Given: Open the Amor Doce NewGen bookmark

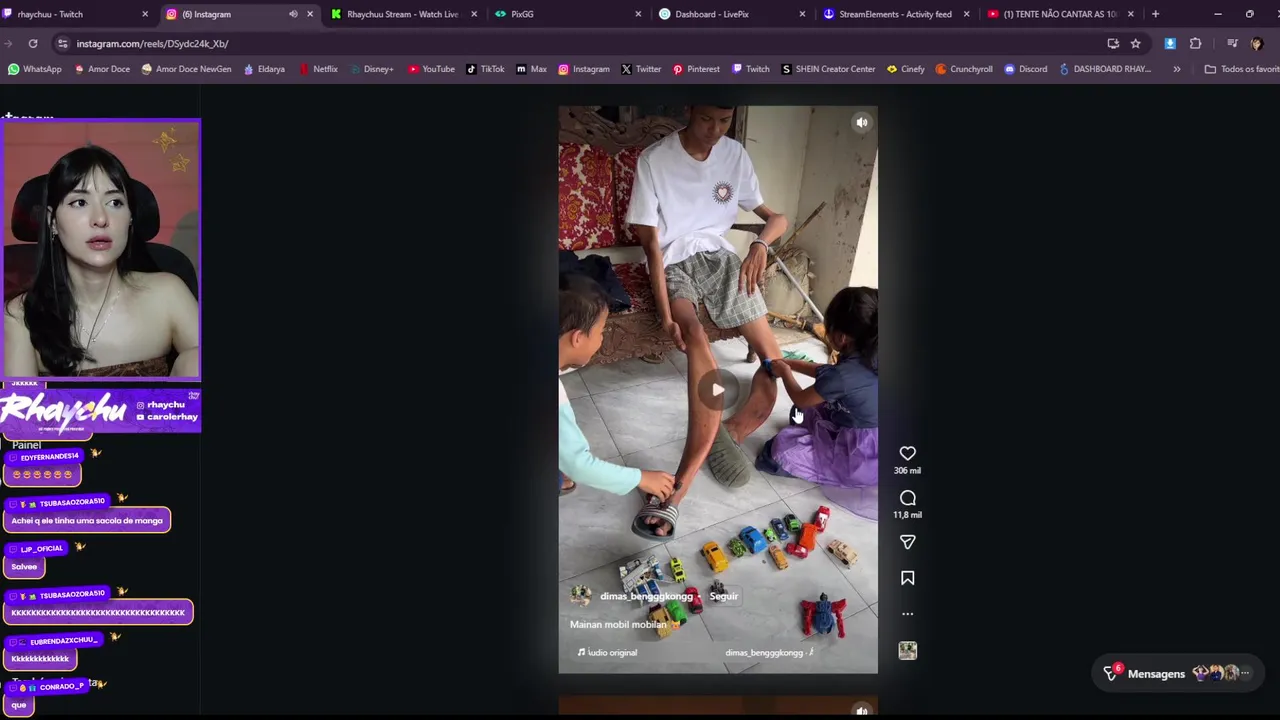Looking at the screenshot, I should (187, 69).
